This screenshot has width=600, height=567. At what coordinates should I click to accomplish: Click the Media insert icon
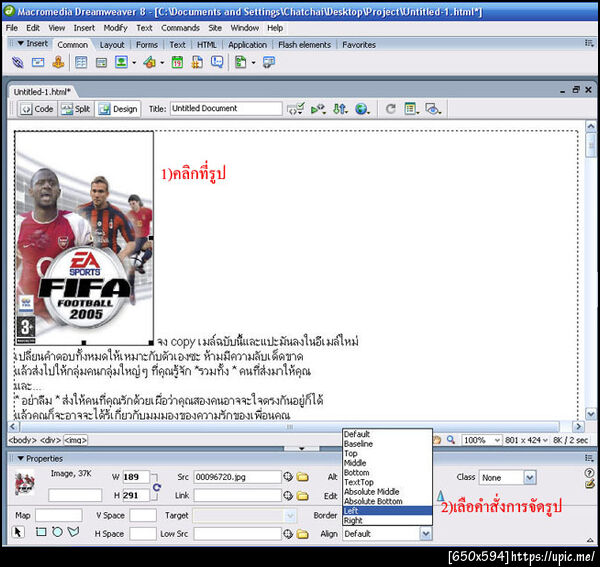coord(150,62)
